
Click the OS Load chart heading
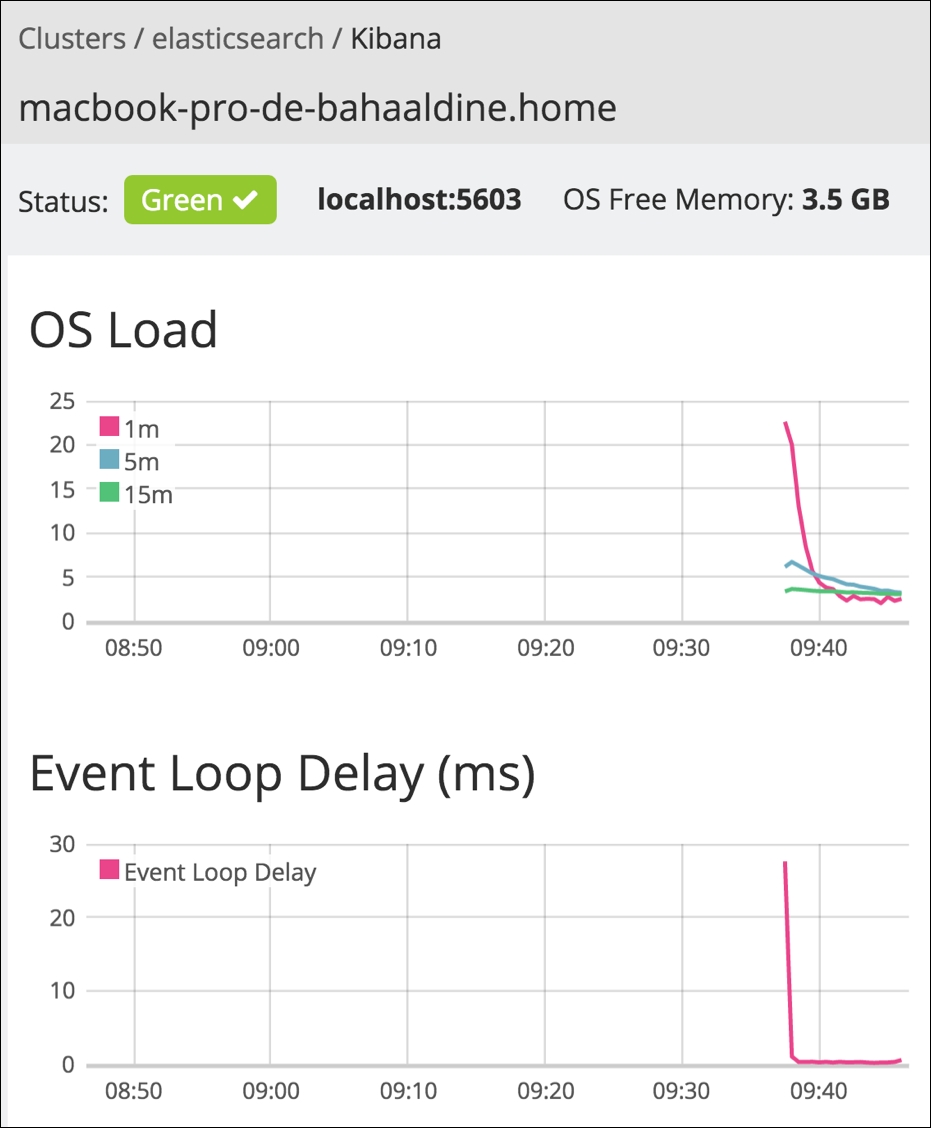click(123, 329)
